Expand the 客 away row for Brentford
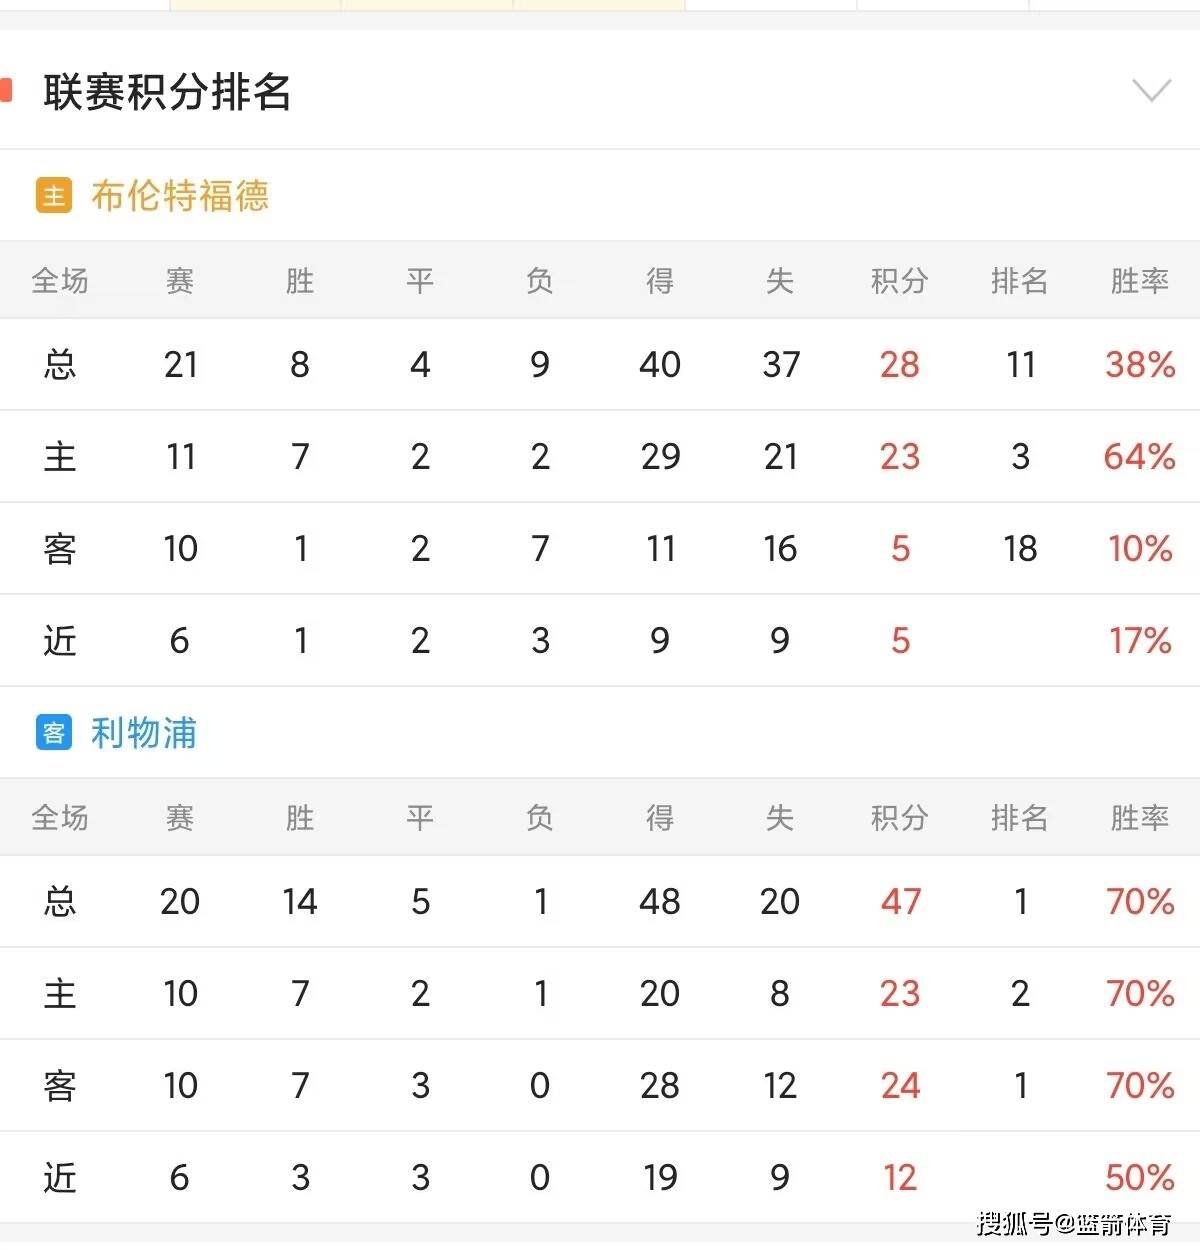The height and width of the screenshot is (1250, 1200). (x=59, y=548)
